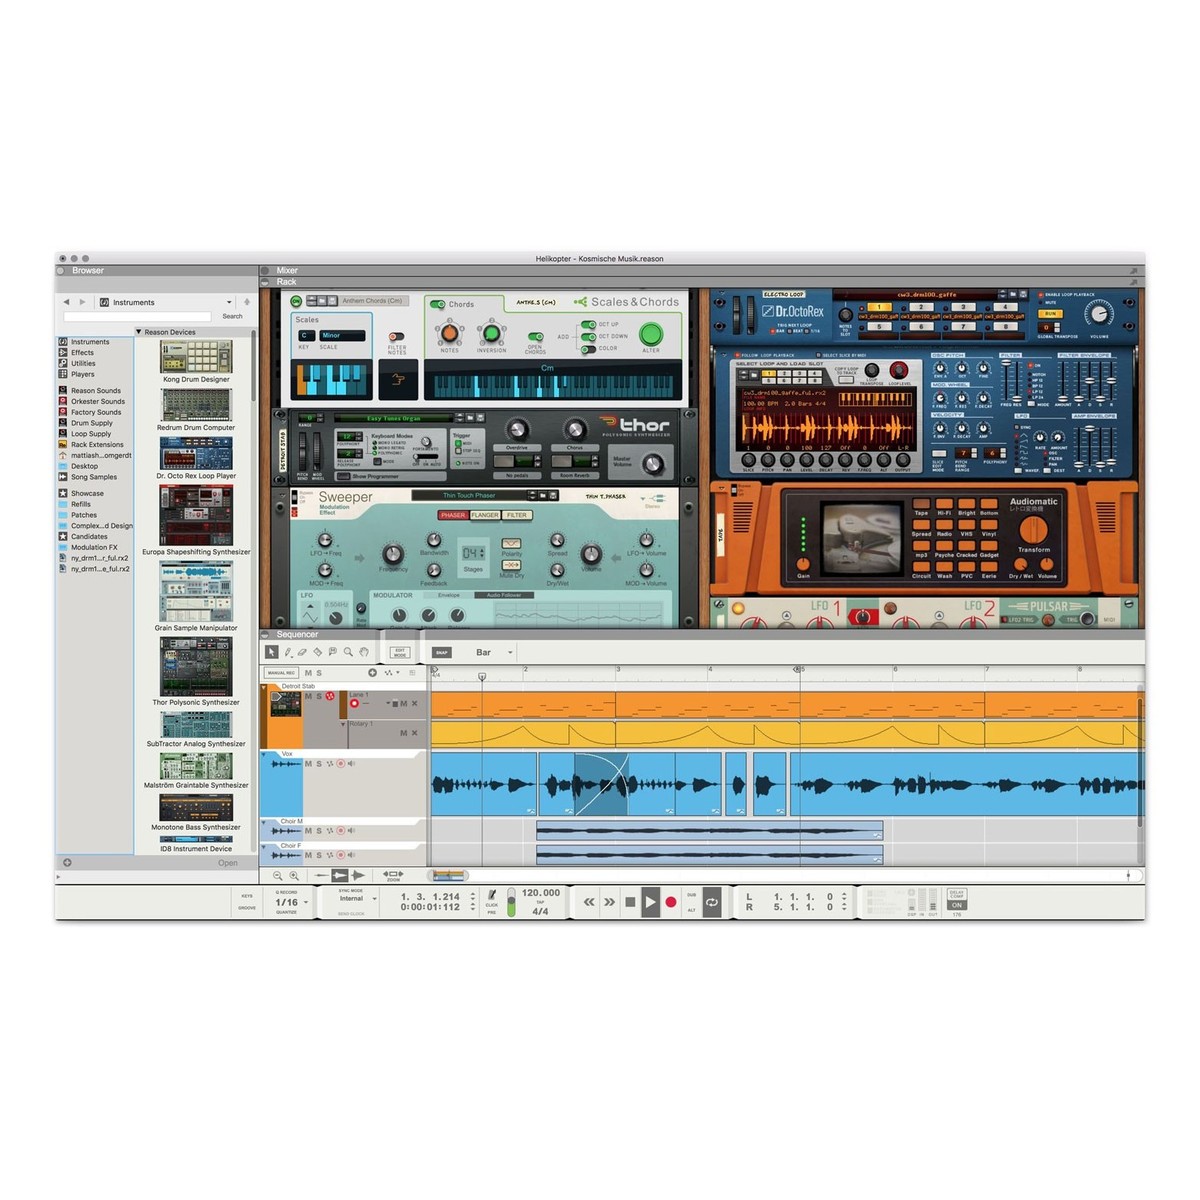Viewport: 1200px width, 1200px height.
Task: Select the Hand tool in Sequencer toolbar
Action: (x=364, y=652)
